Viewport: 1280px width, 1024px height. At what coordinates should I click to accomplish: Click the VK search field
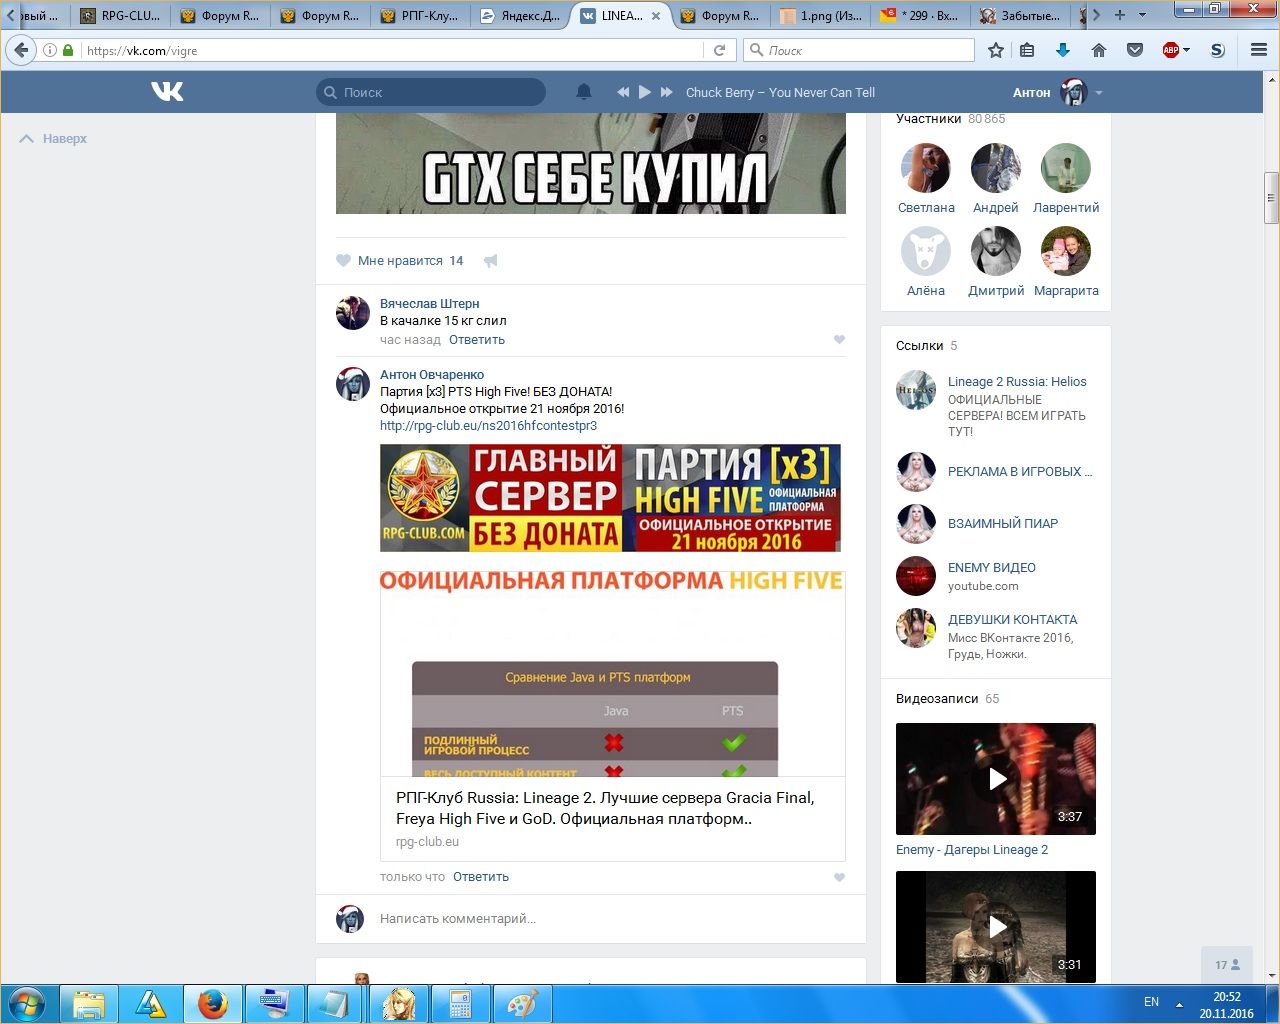[x=431, y=92]
